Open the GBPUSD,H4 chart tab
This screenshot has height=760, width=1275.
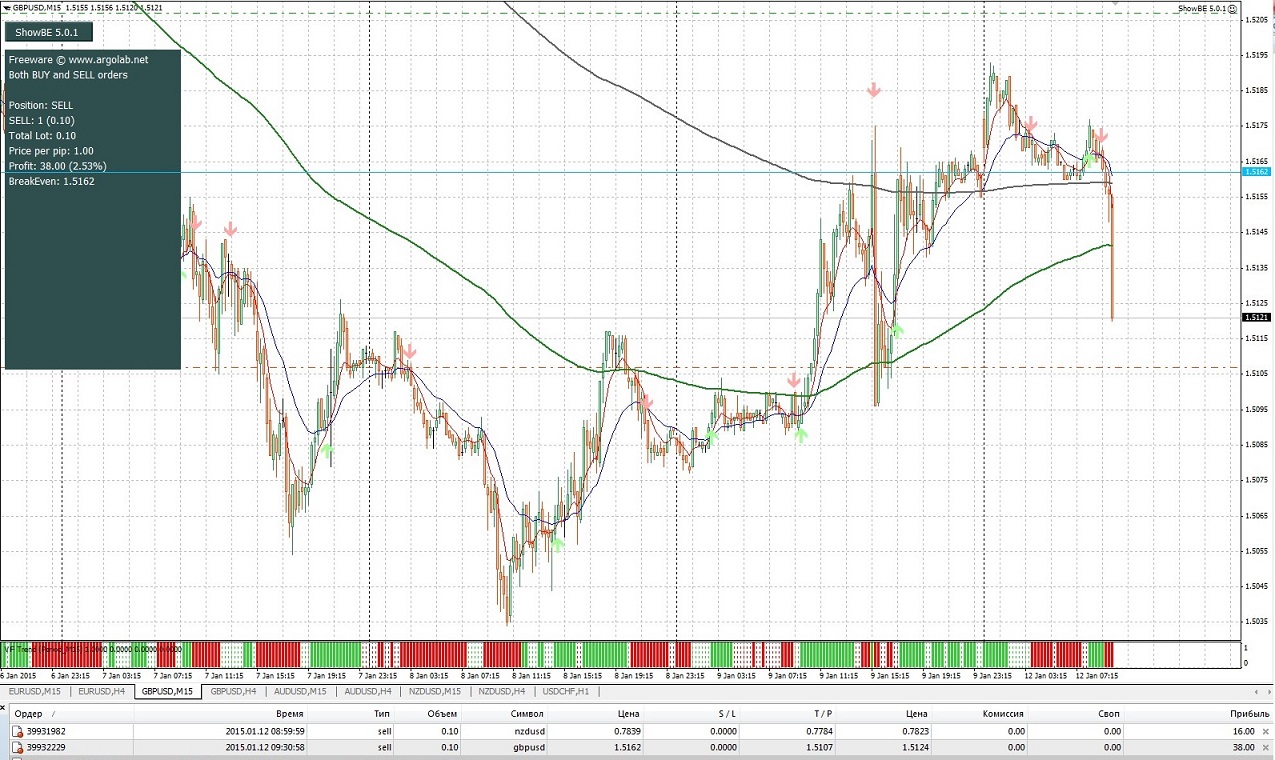tap(234, 691)
